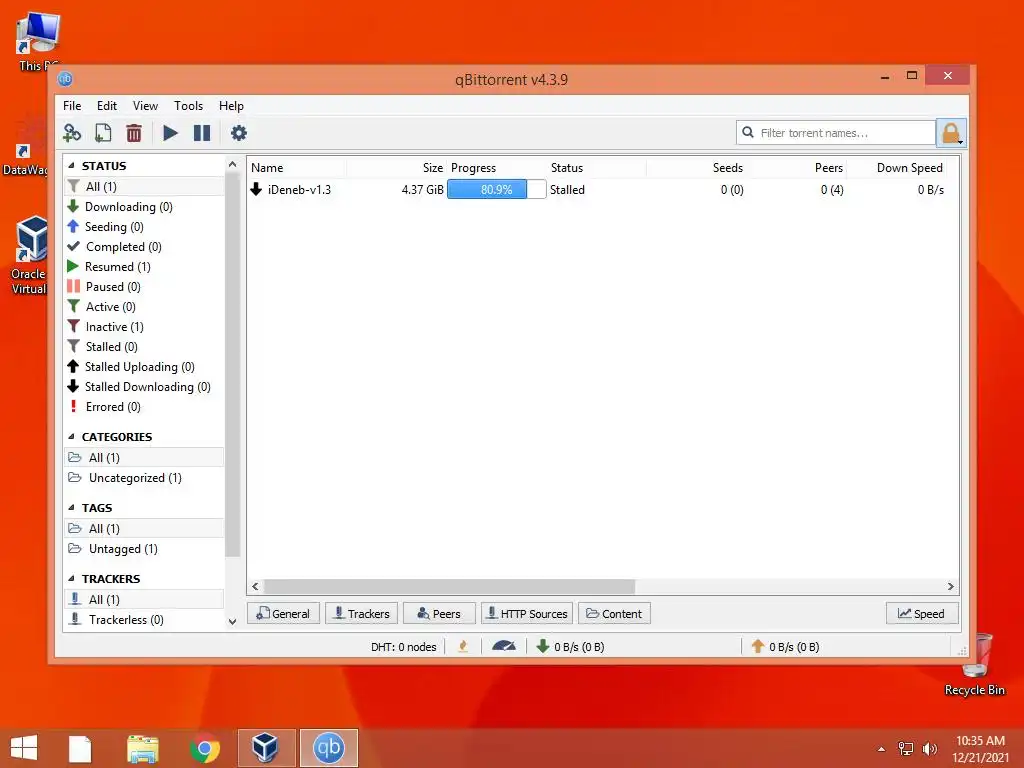Click the volume speaker tray icon
The width and height of the screenshot is (1024, 768).
click(929, 748)
